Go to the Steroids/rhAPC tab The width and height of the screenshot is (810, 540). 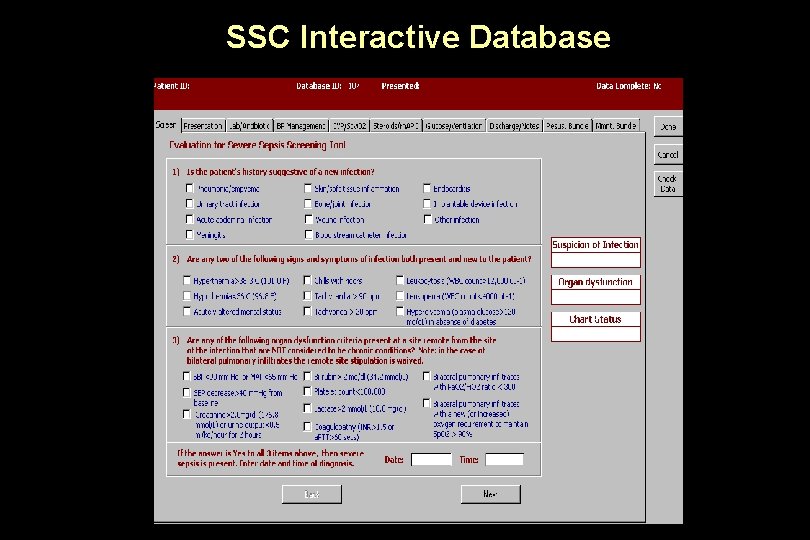pyautogui.click(x=396, y=126)
